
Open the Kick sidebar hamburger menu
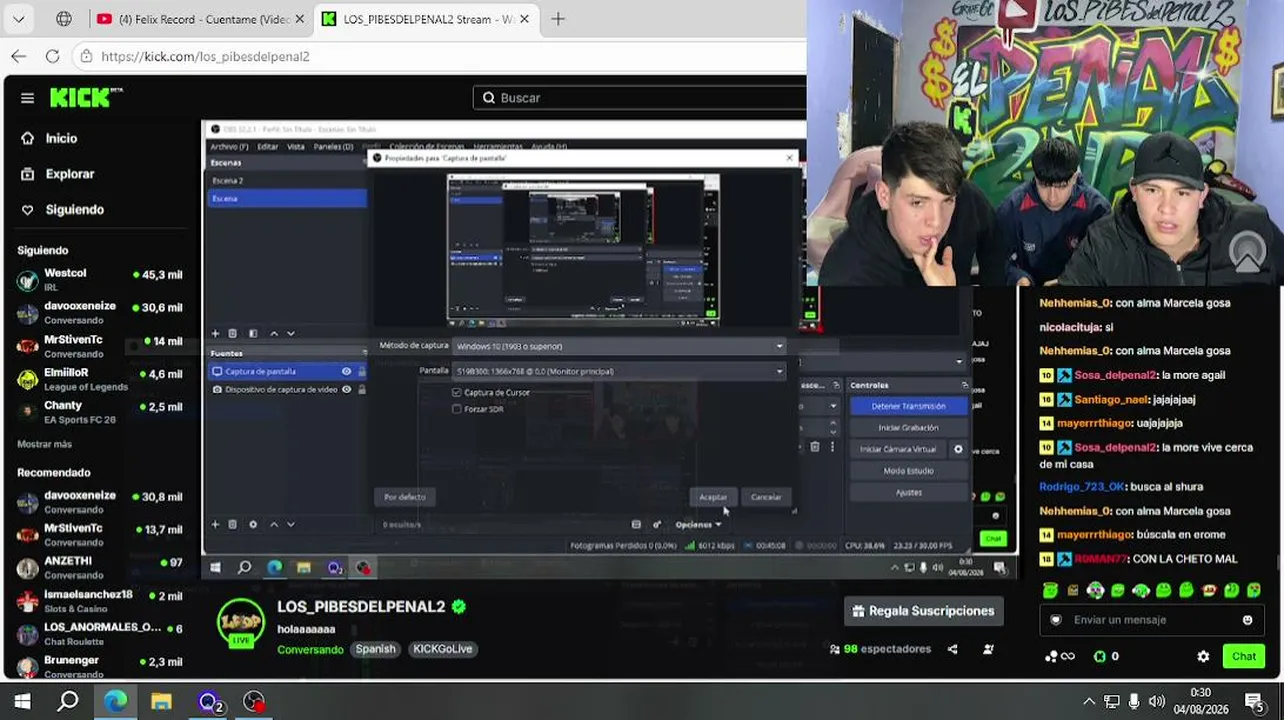[27, 98]
